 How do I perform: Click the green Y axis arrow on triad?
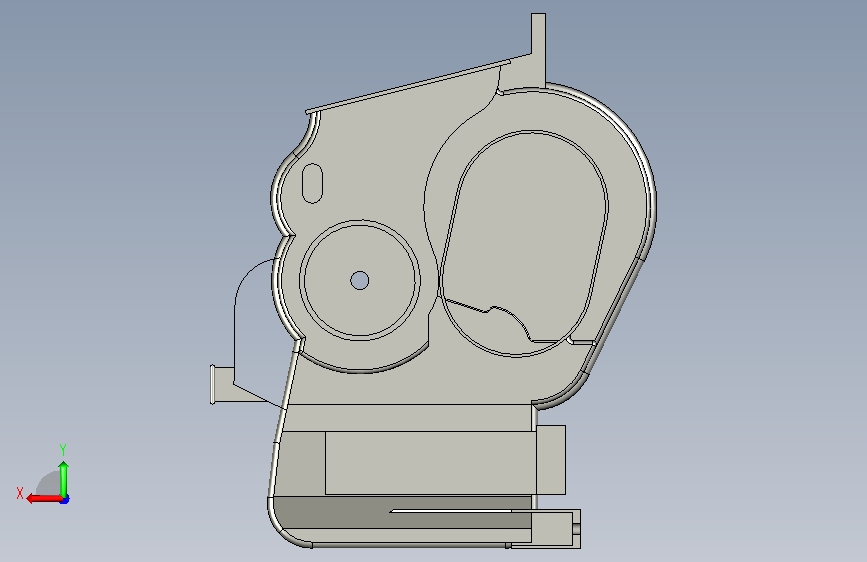(64, 480)
